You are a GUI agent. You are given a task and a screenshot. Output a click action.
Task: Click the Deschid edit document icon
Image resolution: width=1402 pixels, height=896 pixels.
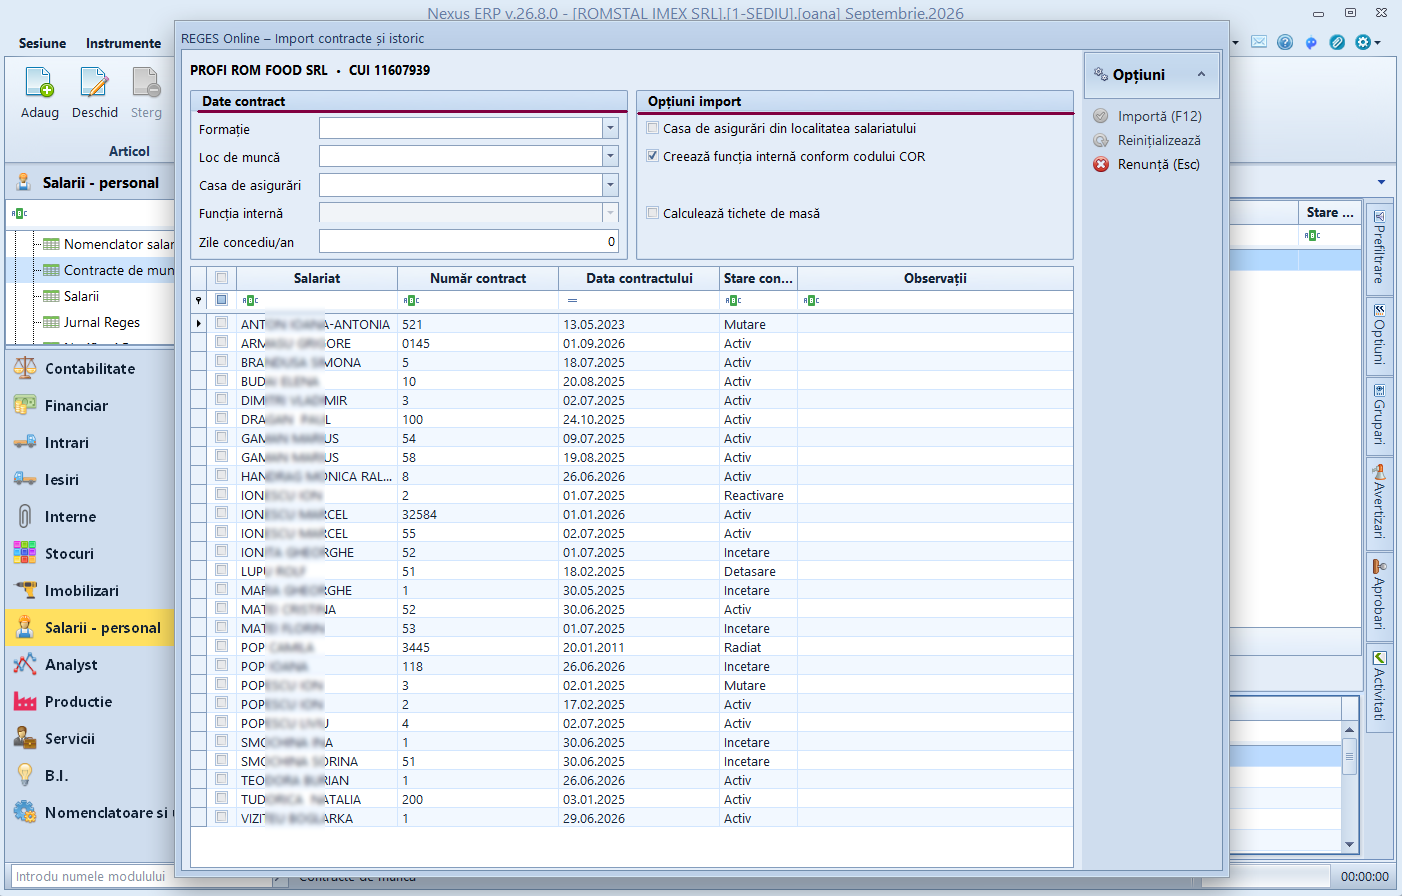coord(94,82)
